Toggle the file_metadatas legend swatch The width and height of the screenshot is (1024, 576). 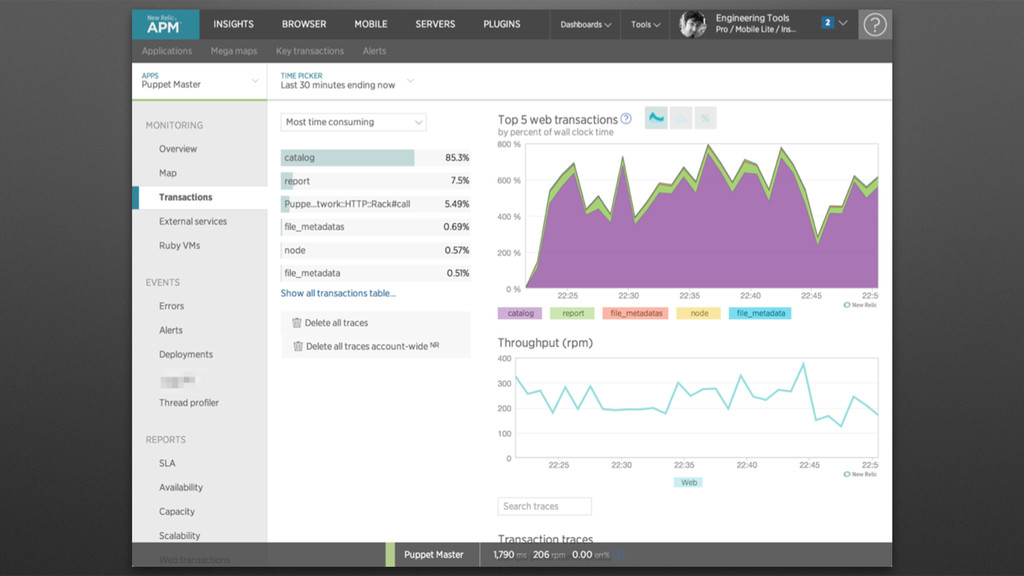635,313
